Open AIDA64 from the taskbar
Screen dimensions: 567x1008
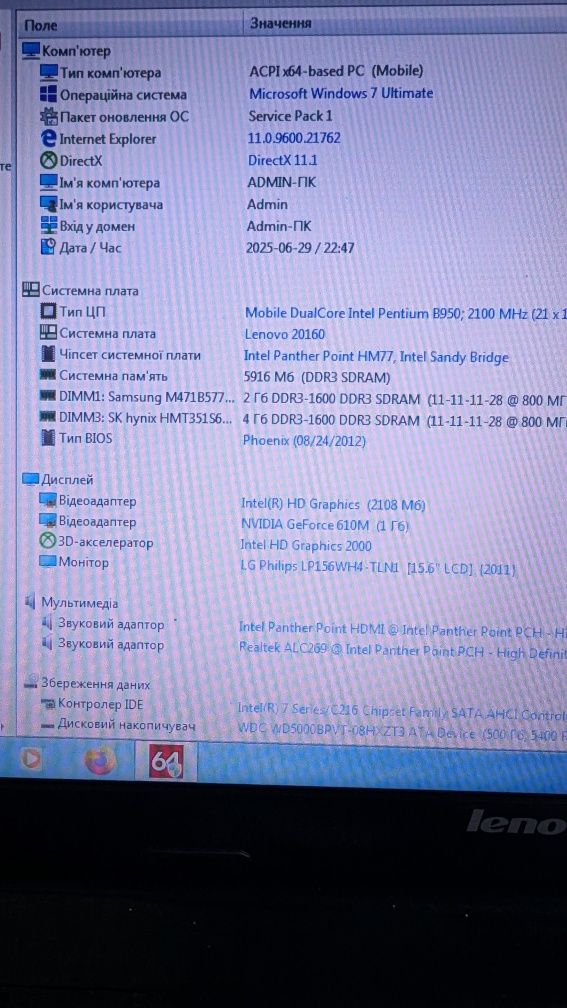click(166, 761)
